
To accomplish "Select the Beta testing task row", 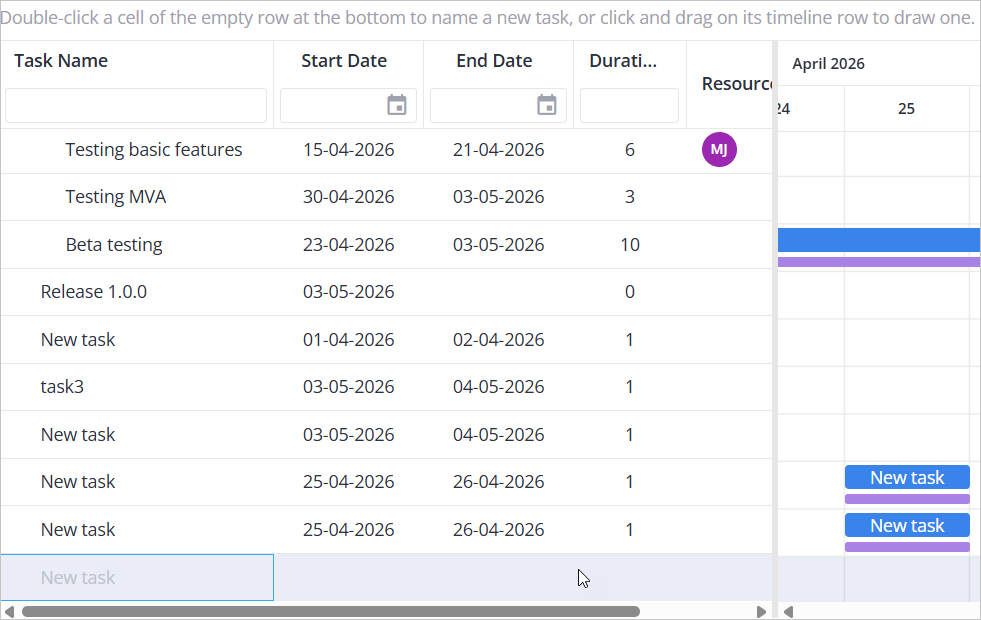I will tap(387, 245).
